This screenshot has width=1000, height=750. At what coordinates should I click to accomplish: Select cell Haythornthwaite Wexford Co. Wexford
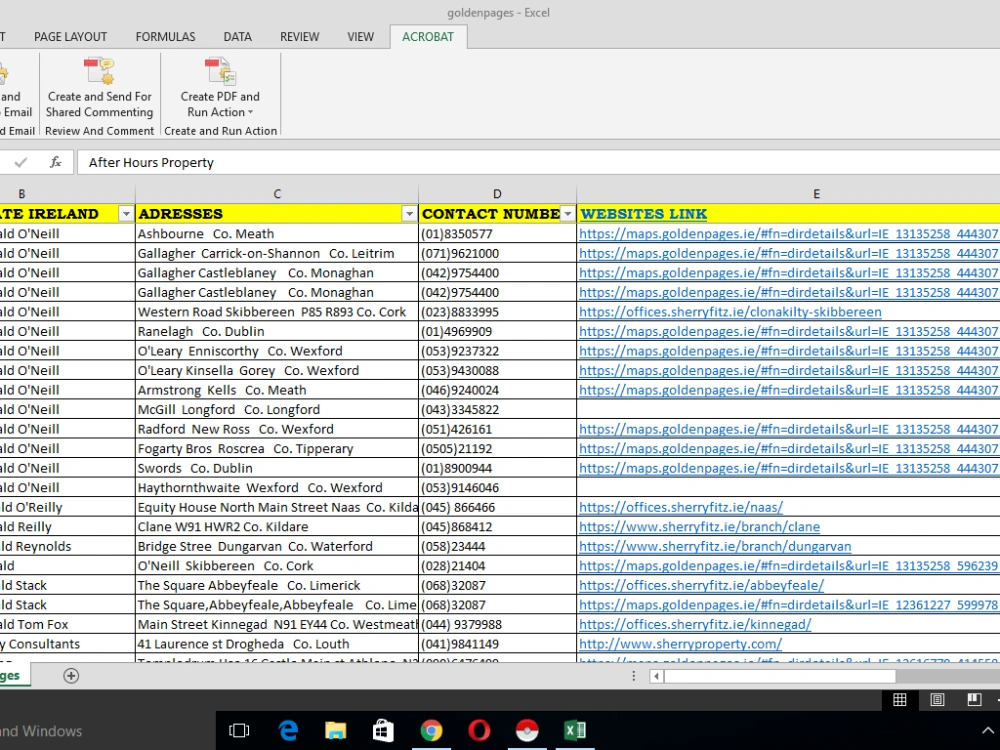(x=277, y=488)
